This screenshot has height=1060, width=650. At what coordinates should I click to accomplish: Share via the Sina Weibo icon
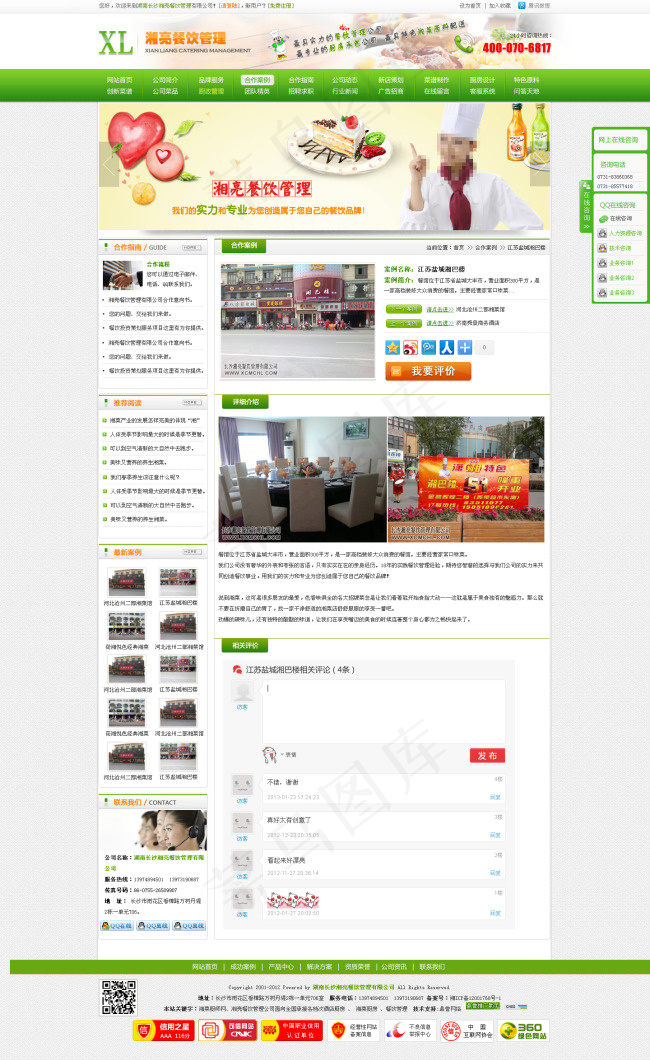(411, 347)
